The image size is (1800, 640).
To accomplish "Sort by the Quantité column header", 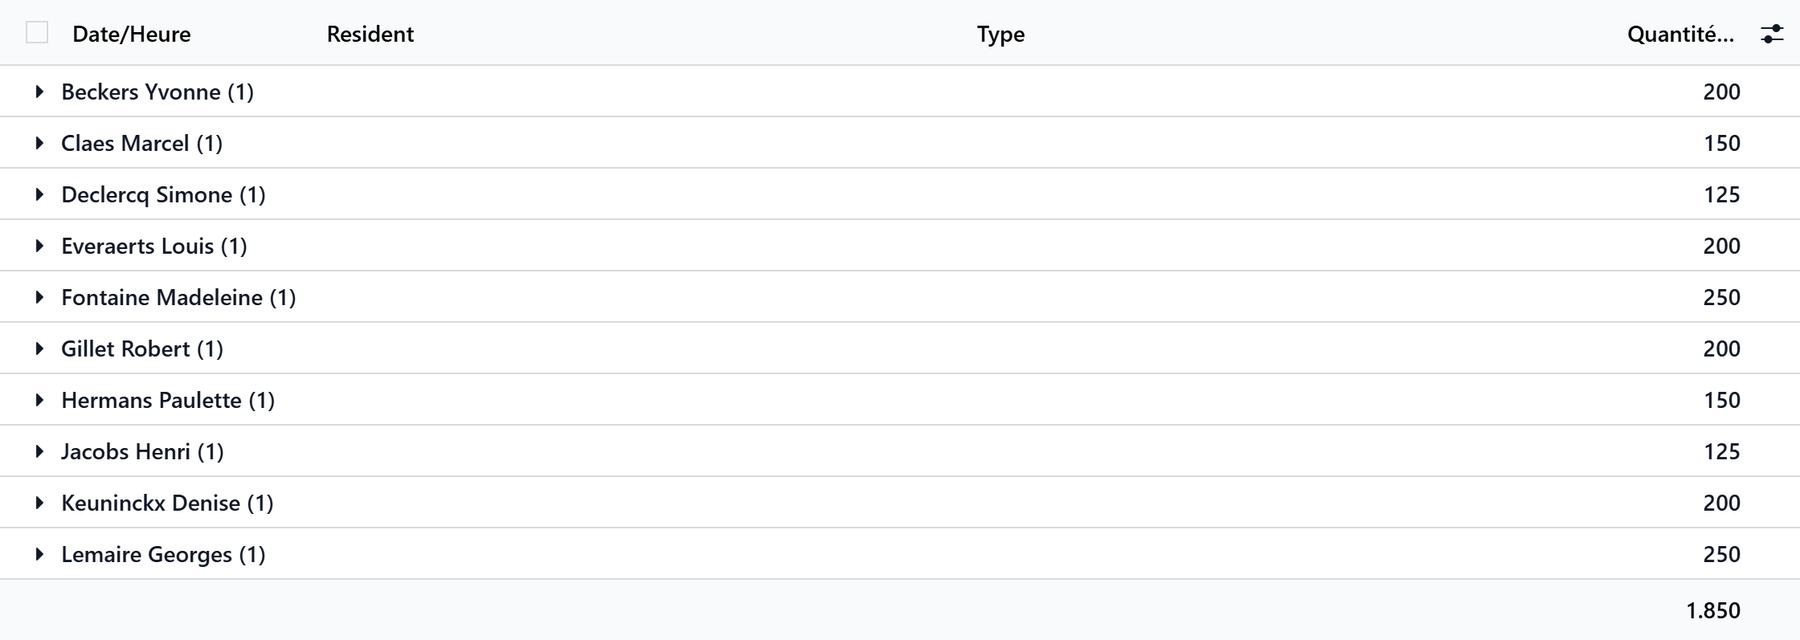I will click(1680, 34).
